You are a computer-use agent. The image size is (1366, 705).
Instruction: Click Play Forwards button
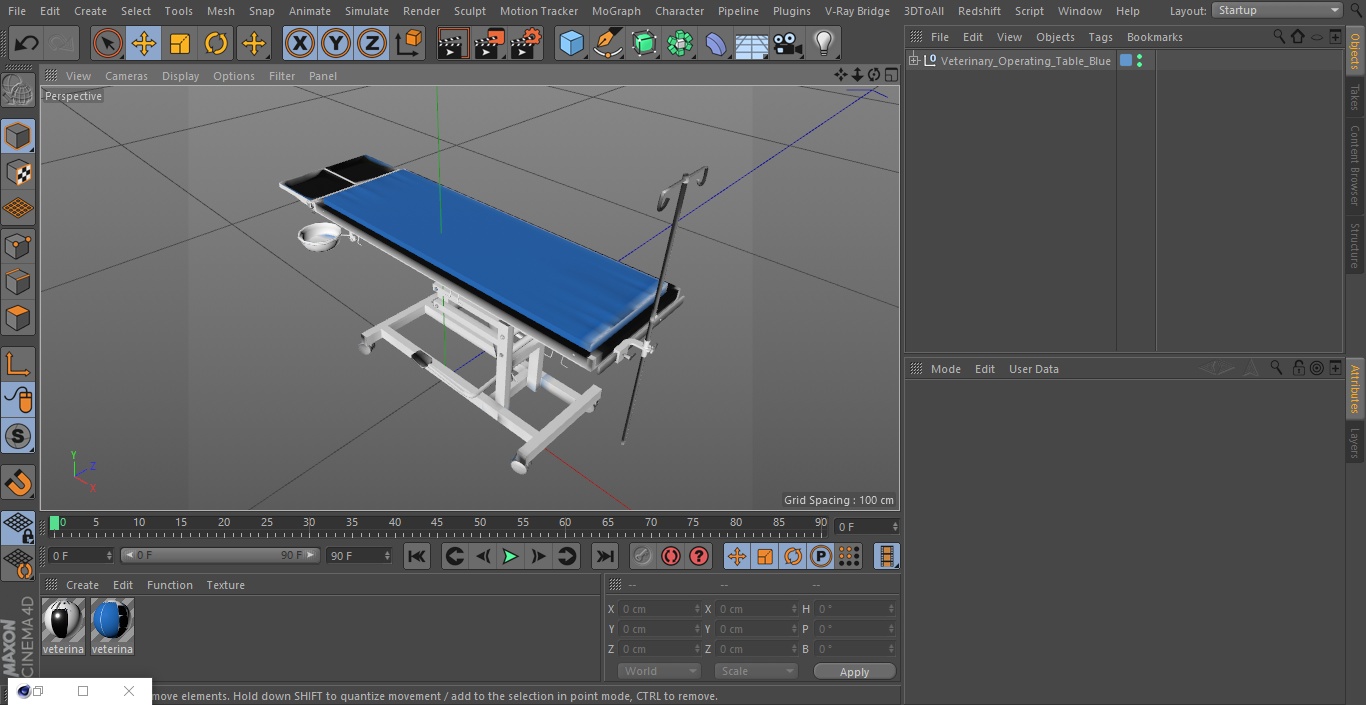coord(510,556)
